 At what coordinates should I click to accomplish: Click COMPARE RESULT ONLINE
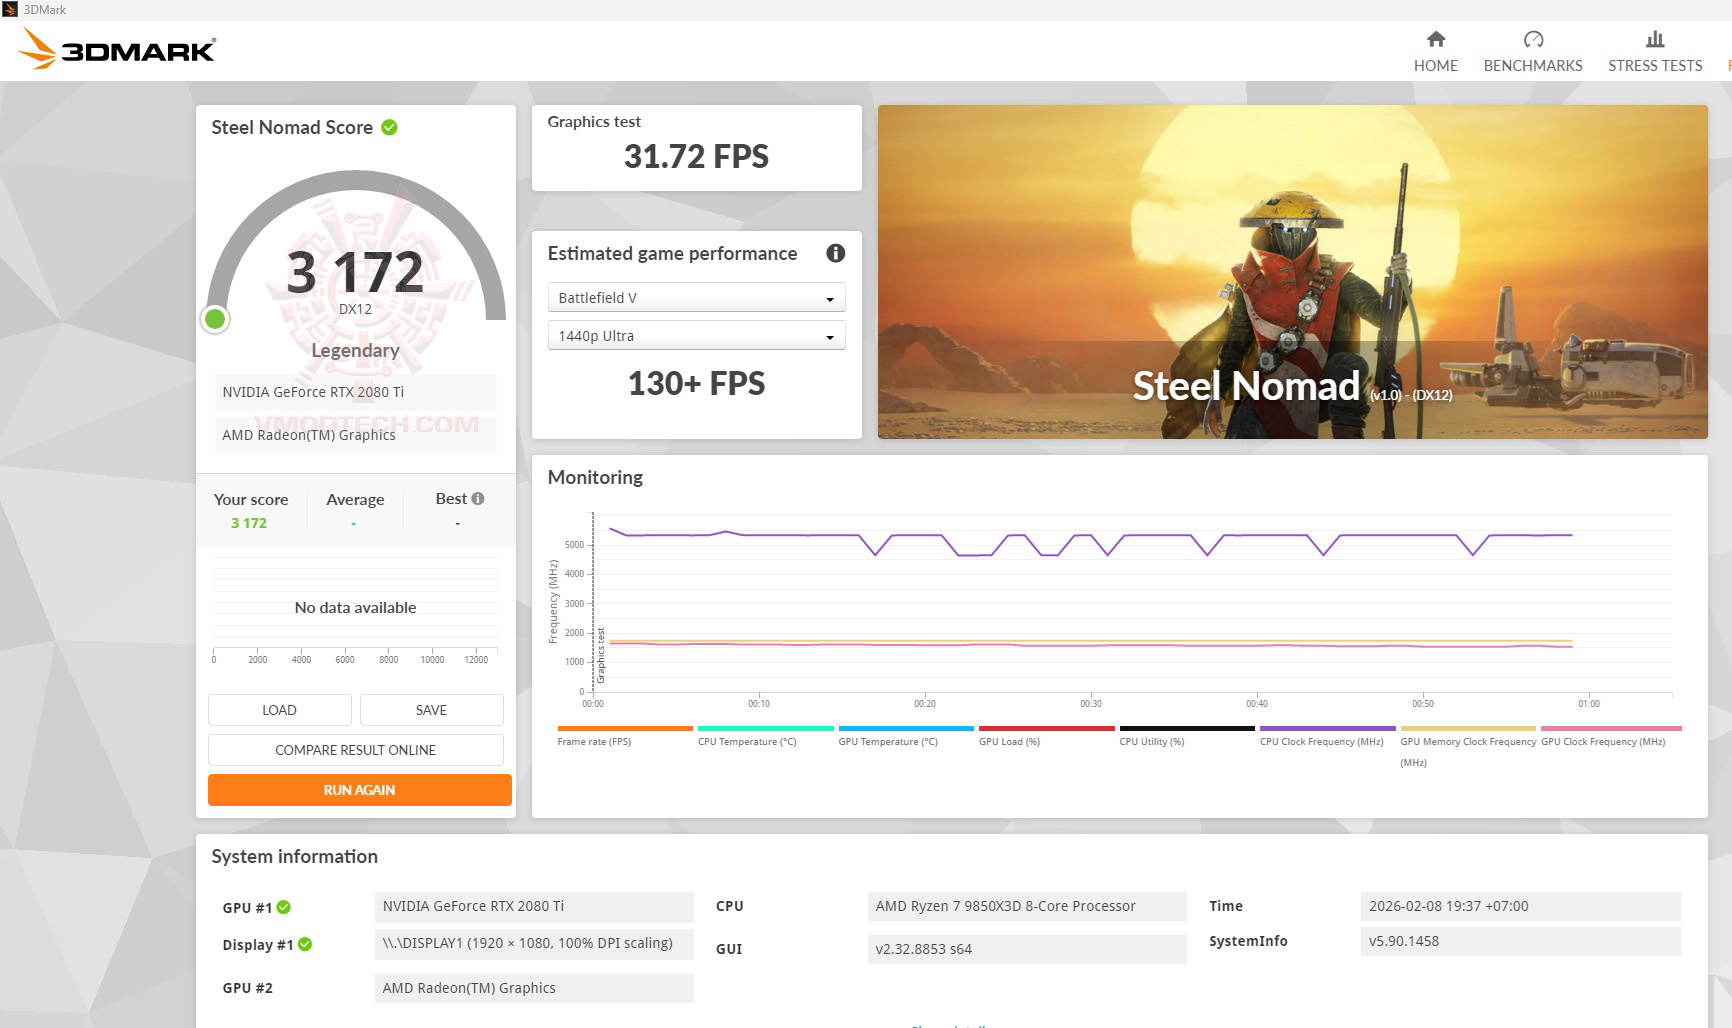[355, 750]
